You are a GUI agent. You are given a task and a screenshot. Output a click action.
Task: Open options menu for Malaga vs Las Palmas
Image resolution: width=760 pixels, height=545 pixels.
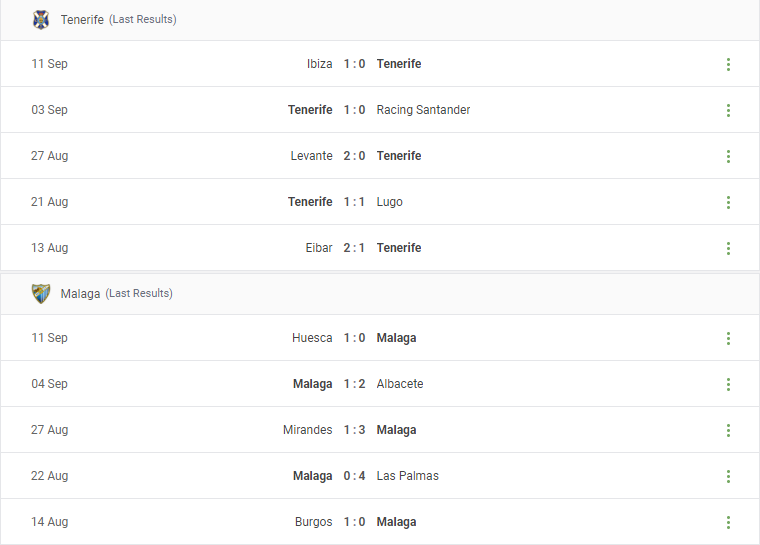coord(728,476)
